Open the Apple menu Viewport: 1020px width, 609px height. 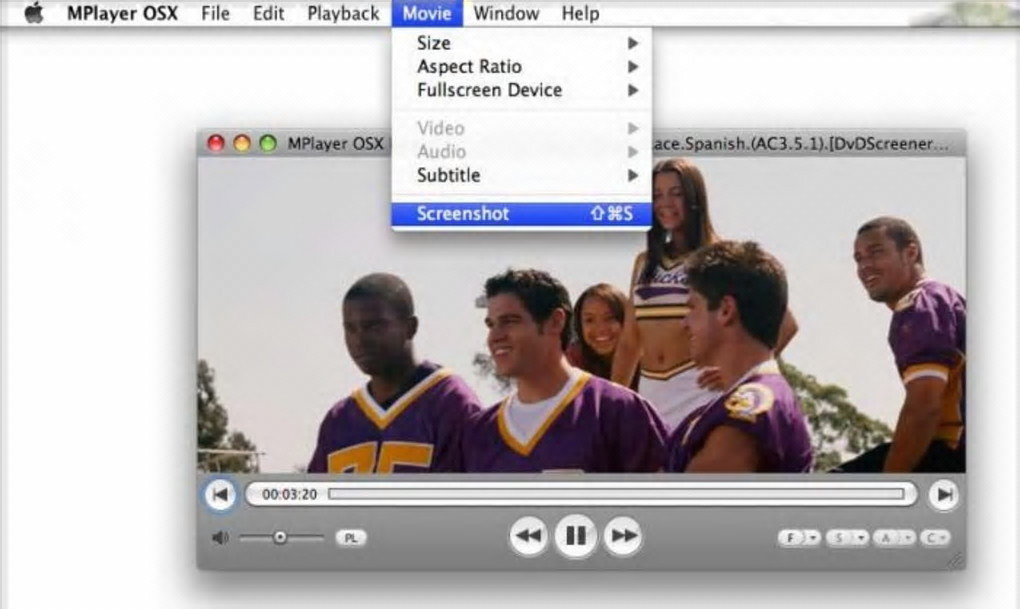(x=34, y=13)
